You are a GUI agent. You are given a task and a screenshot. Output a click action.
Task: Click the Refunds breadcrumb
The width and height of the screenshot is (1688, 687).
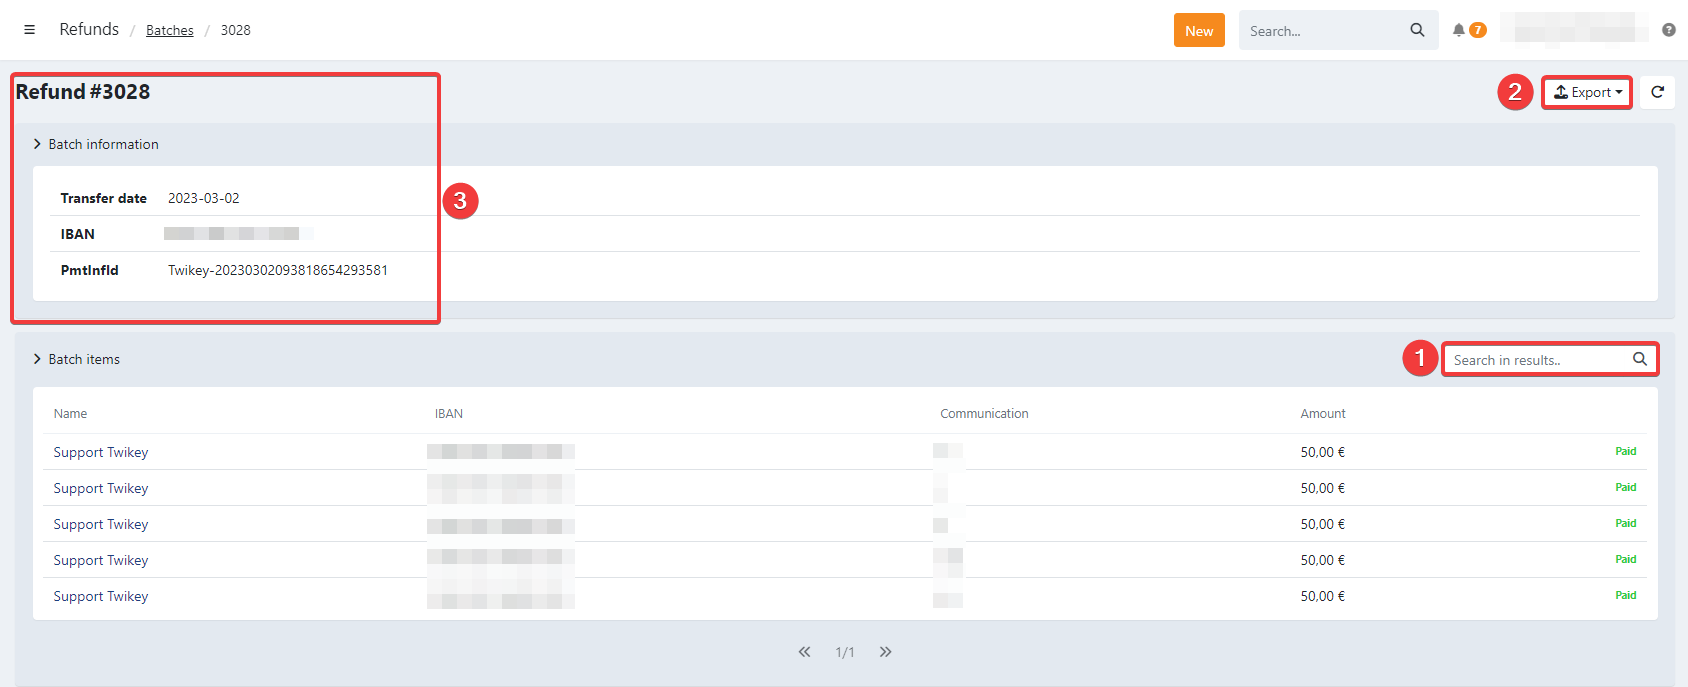click(89, 30)
